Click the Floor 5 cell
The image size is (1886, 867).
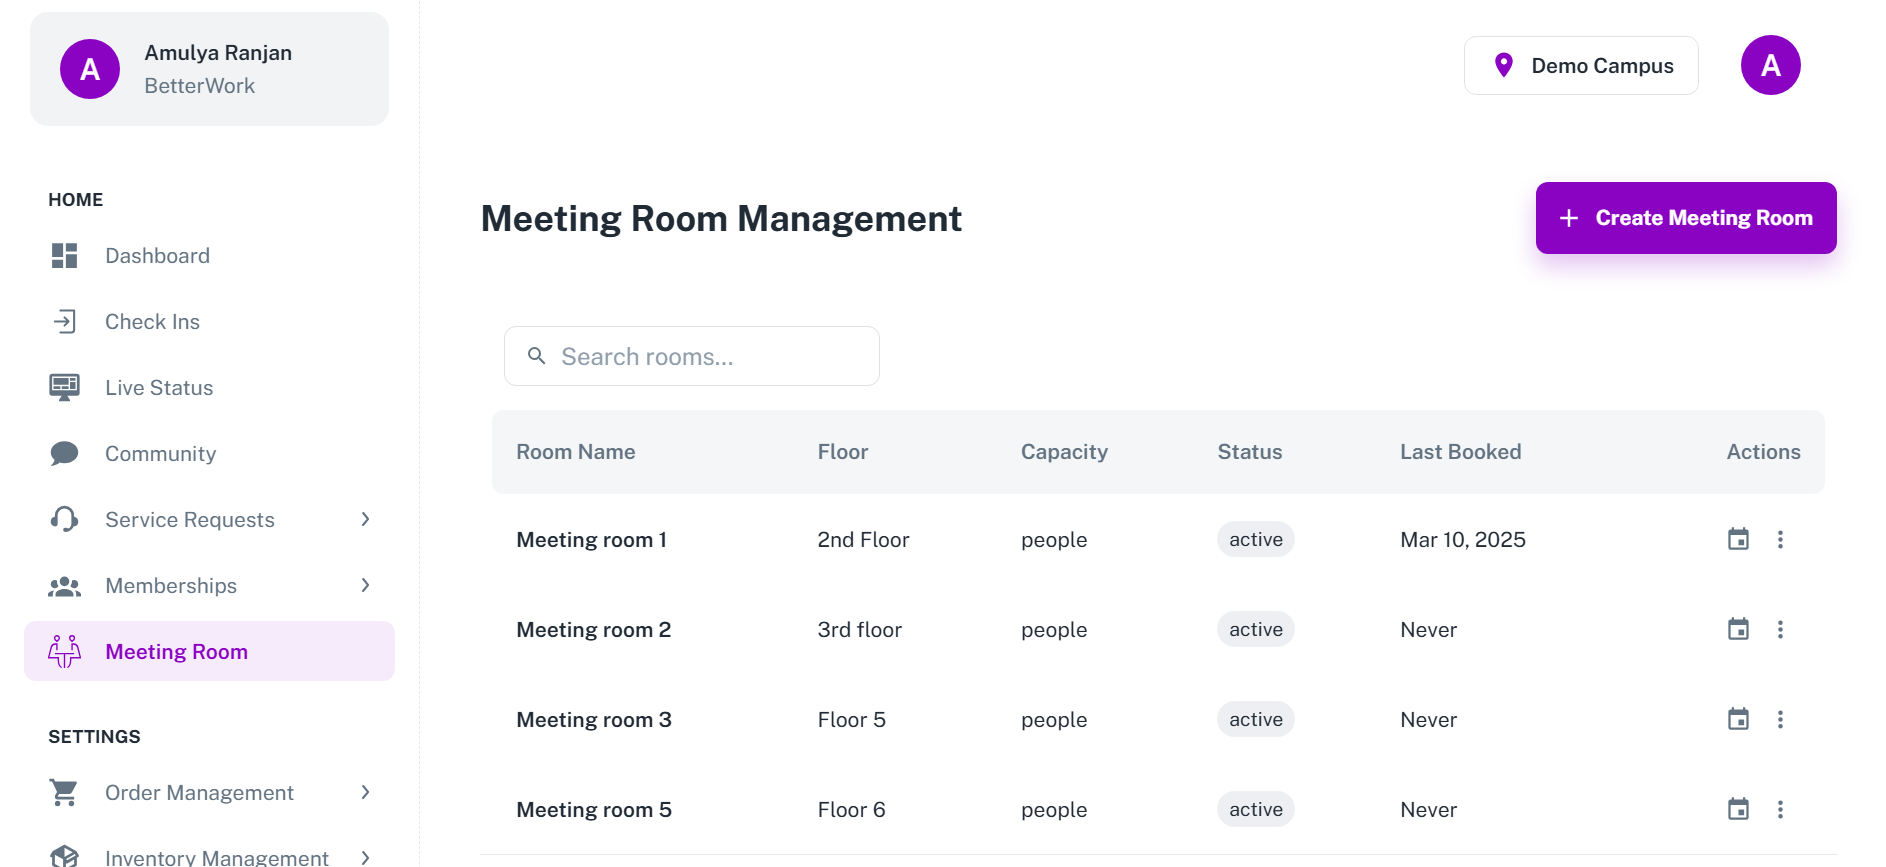click(852, 720)
